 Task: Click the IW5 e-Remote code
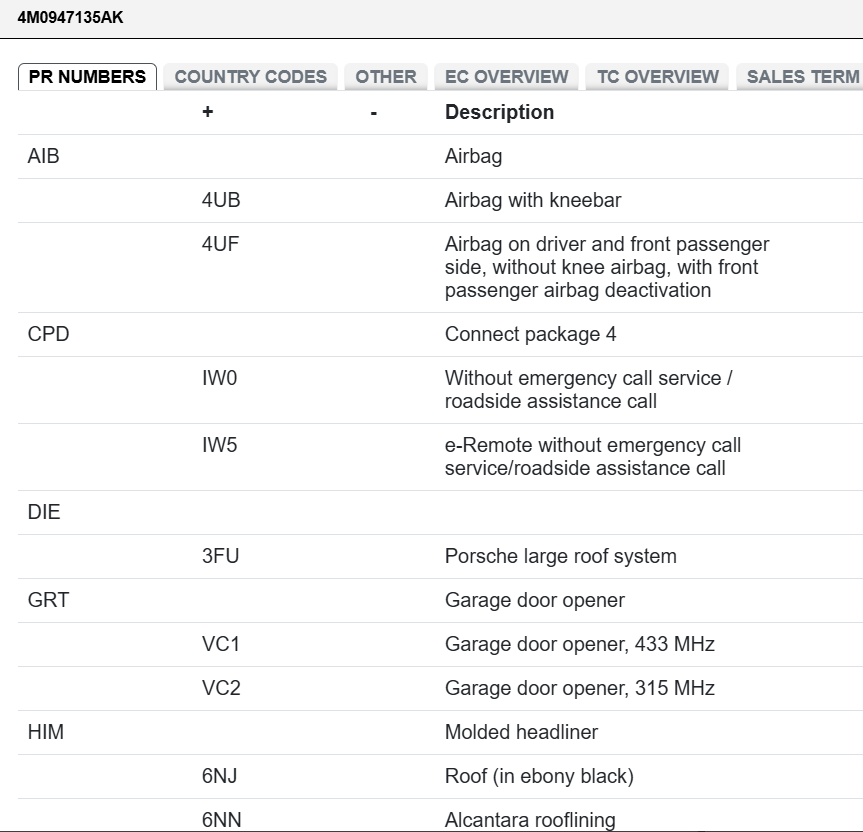219,445
